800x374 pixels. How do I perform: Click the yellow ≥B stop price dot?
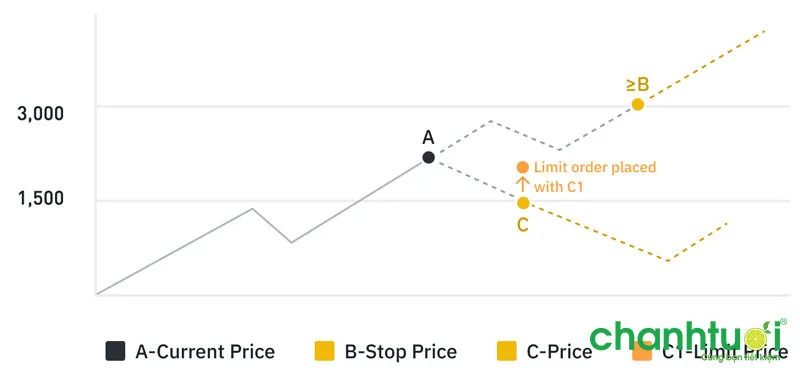click(x=638, y=105)
